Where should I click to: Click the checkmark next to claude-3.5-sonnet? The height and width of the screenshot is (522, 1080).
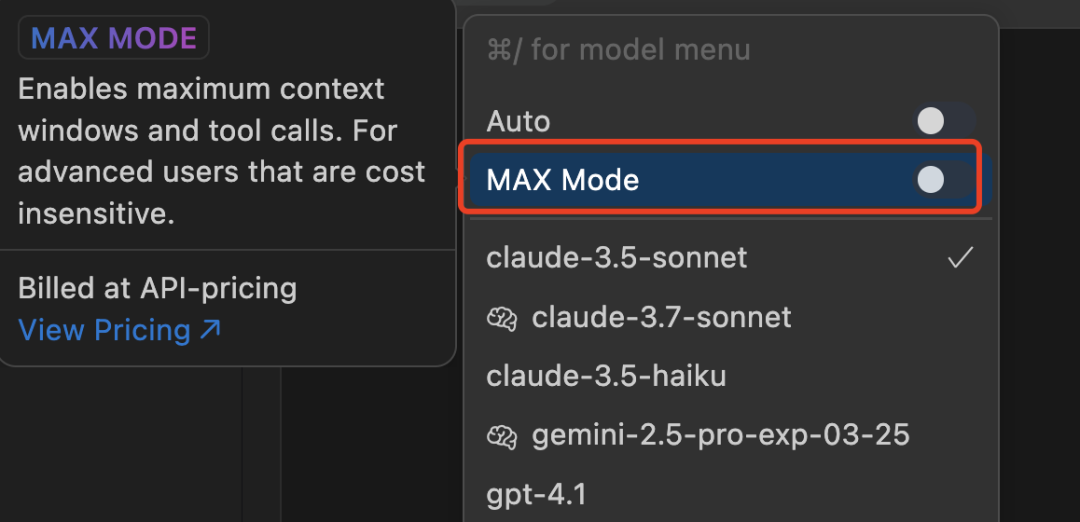(x=960, y=258)
